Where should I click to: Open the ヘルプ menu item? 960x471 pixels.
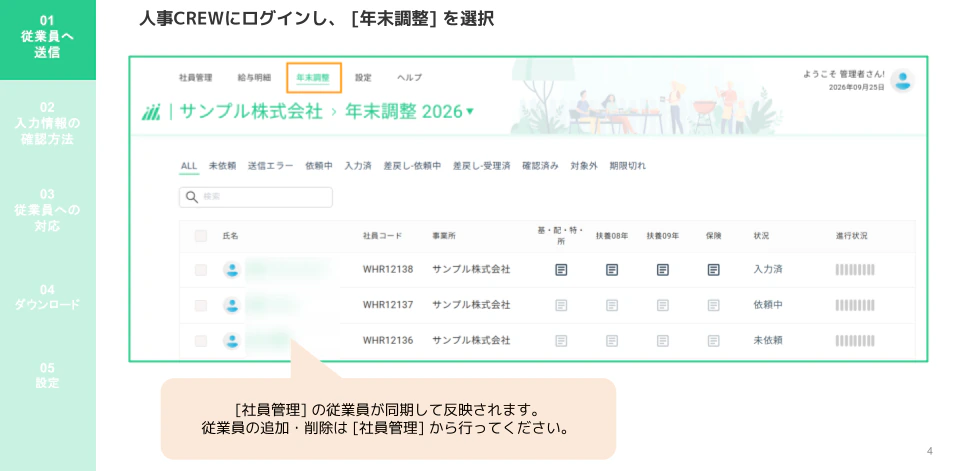tap(409, 78)
